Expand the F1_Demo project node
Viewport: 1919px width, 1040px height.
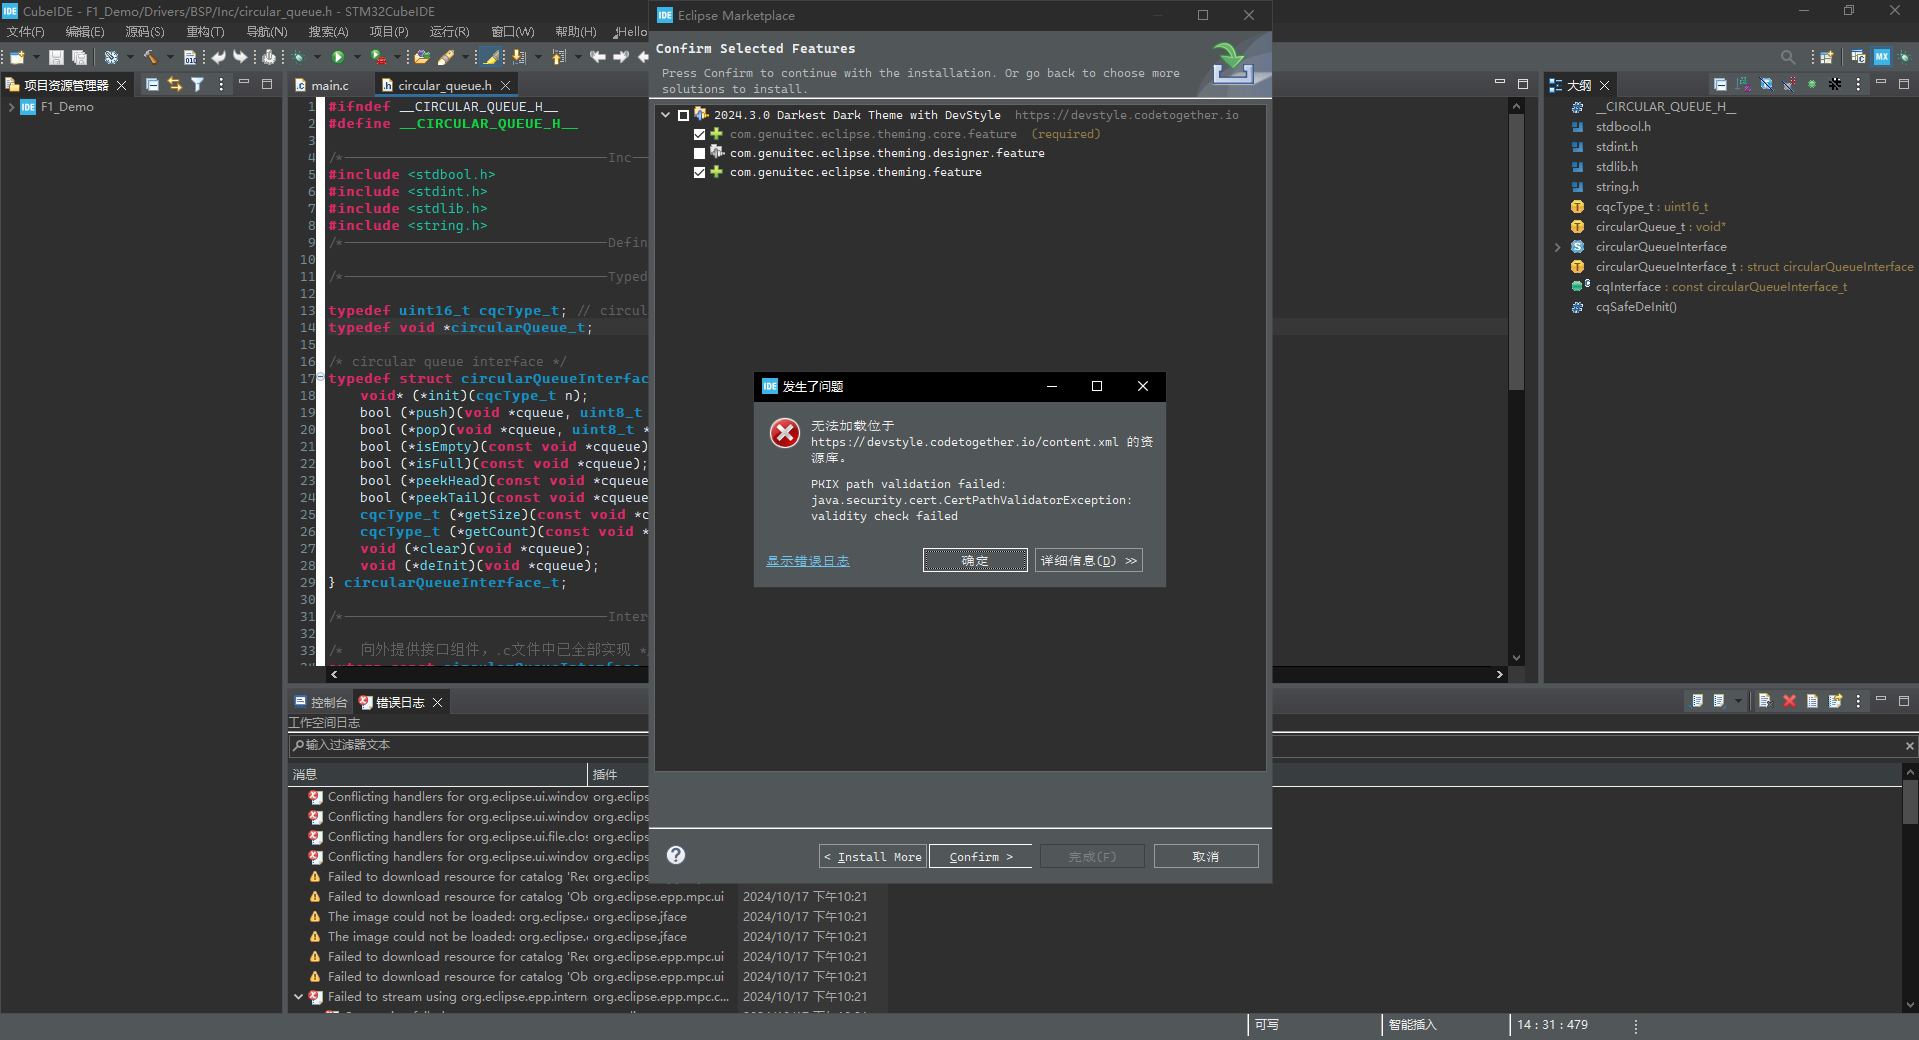11,107
